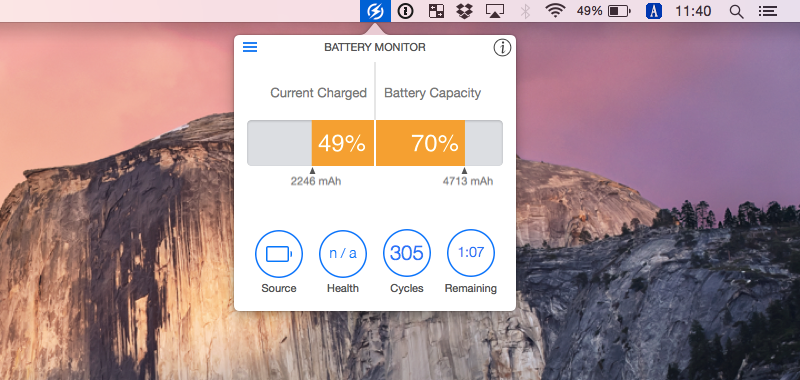Click the 4713 mAh value
Viewport: 800px width, 380px height.
coord(468,181)
